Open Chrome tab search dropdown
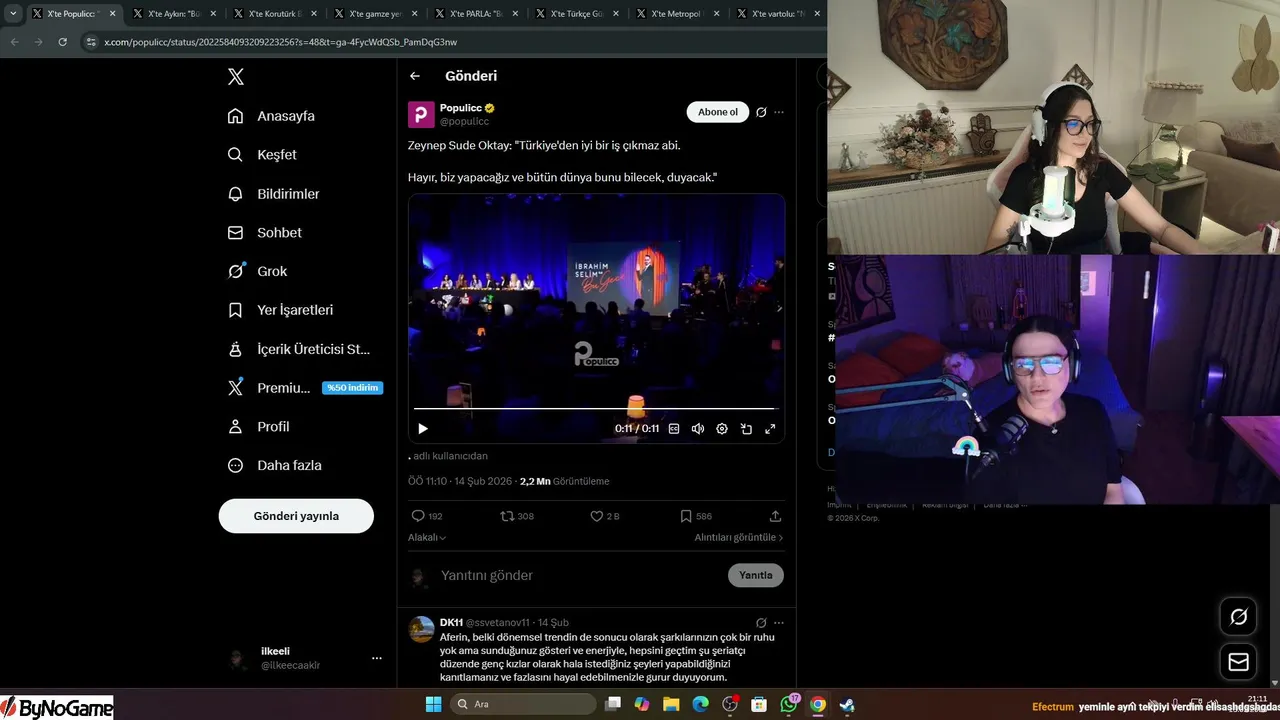This screenshot has width=1280, height=720. tap(13, 14)
